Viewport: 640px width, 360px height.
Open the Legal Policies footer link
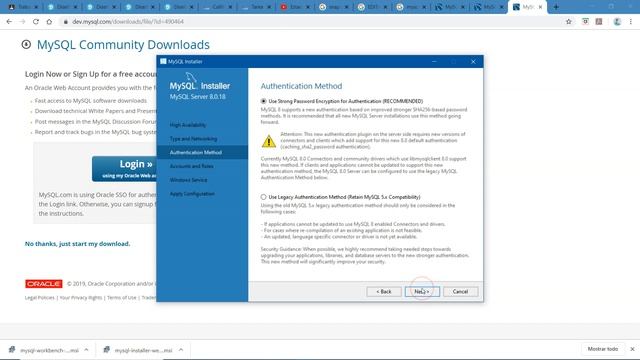[x=40, y=298]
